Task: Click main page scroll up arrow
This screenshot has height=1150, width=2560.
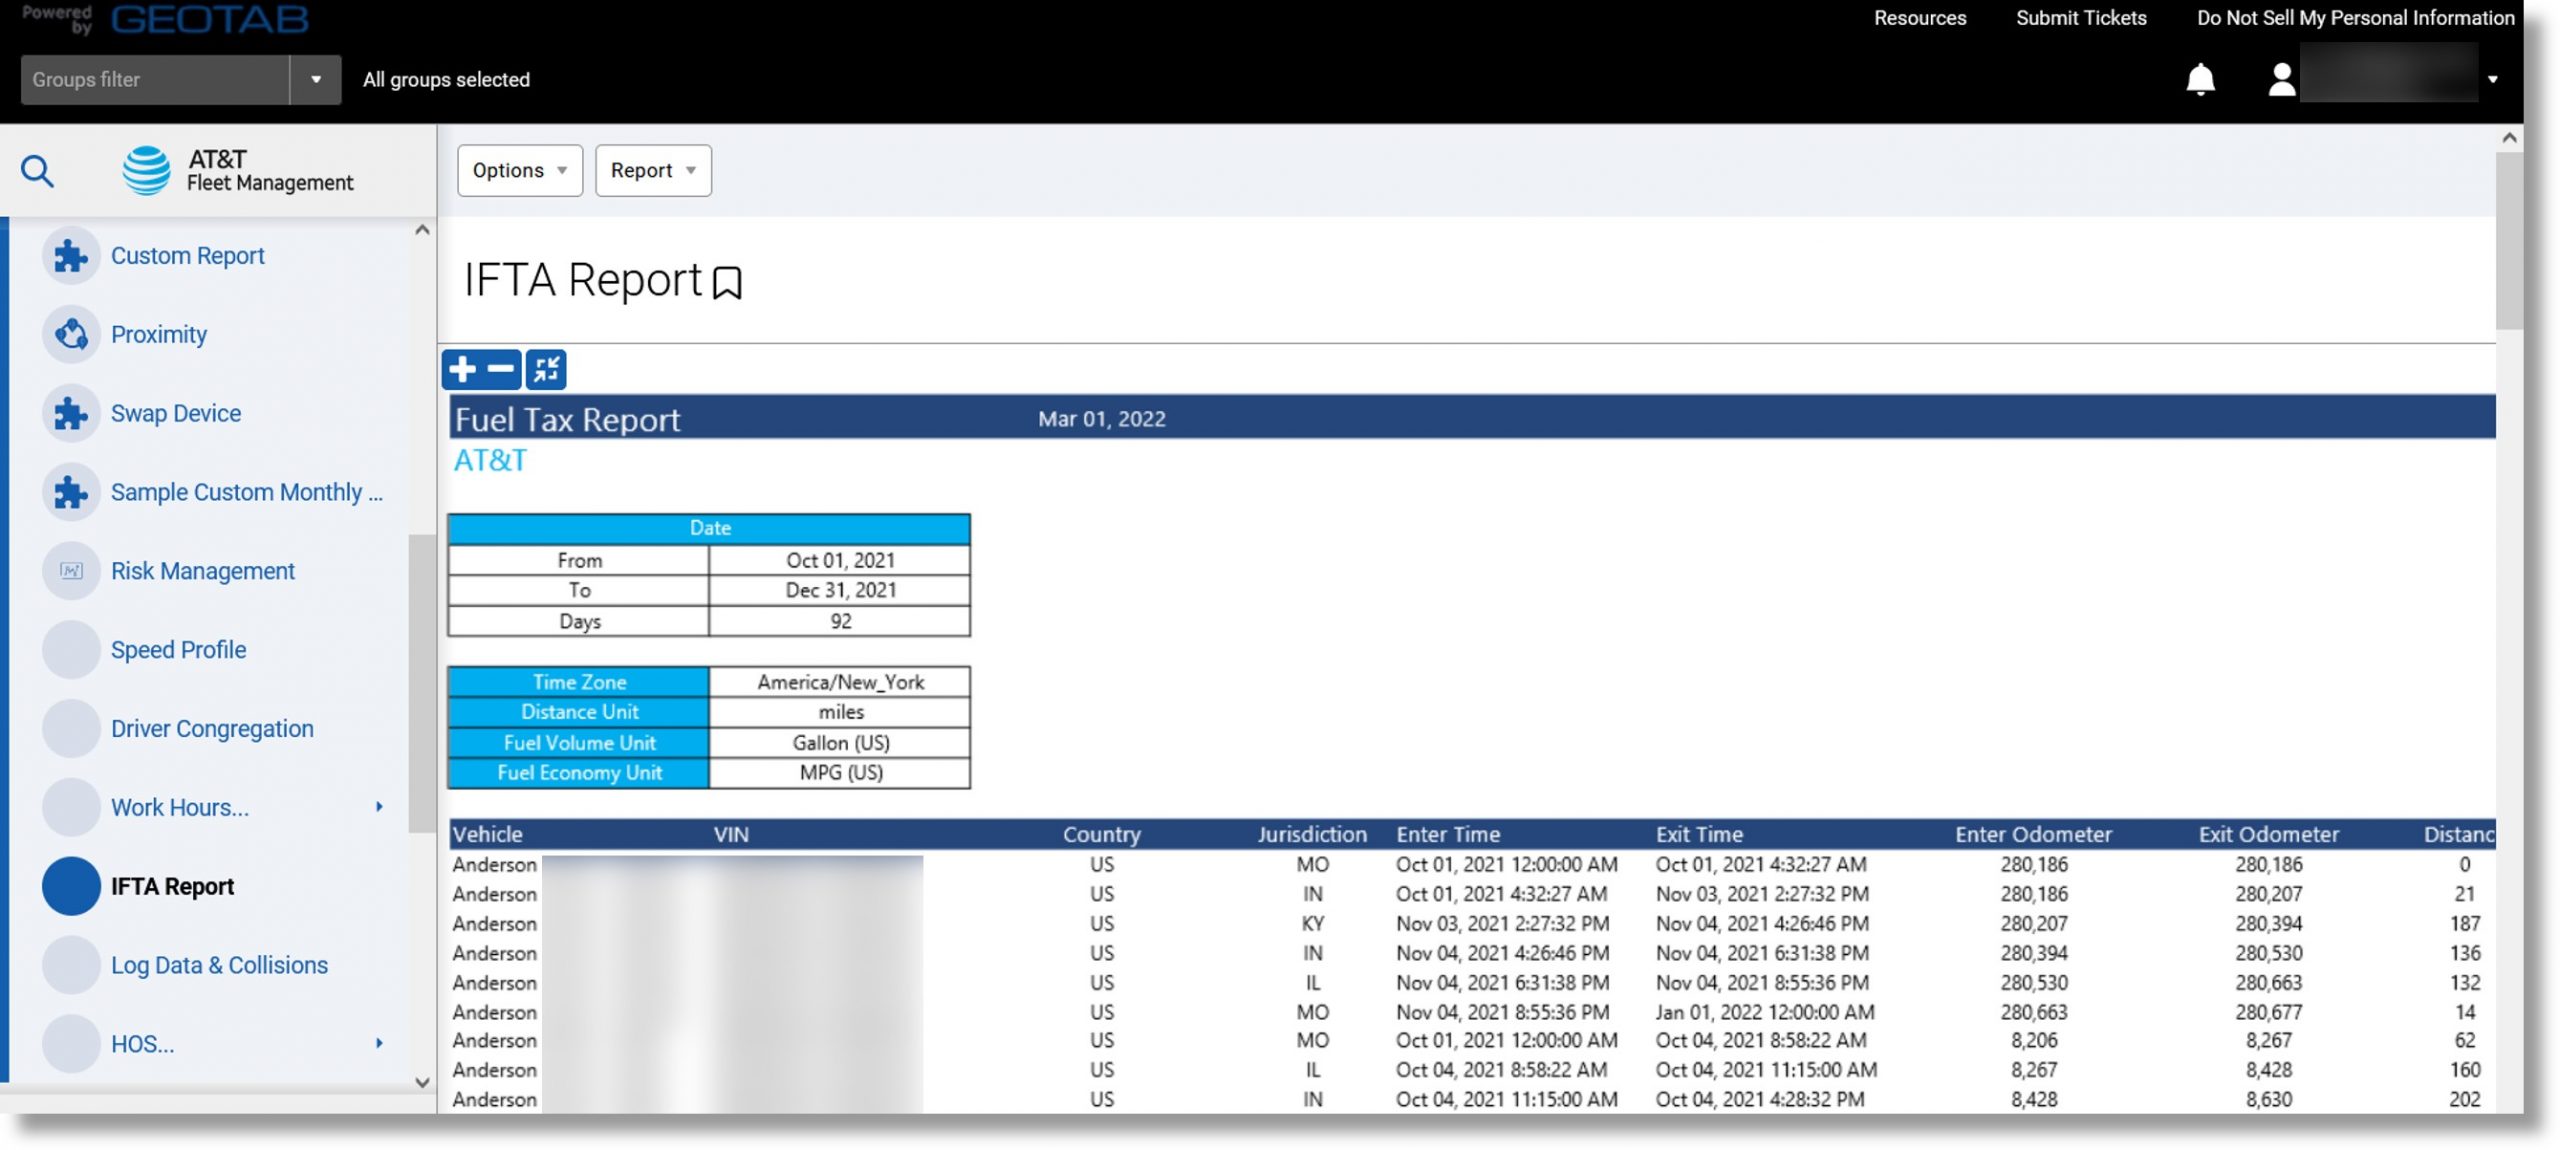Action: pyautogui.click(x=2509, y=138)
